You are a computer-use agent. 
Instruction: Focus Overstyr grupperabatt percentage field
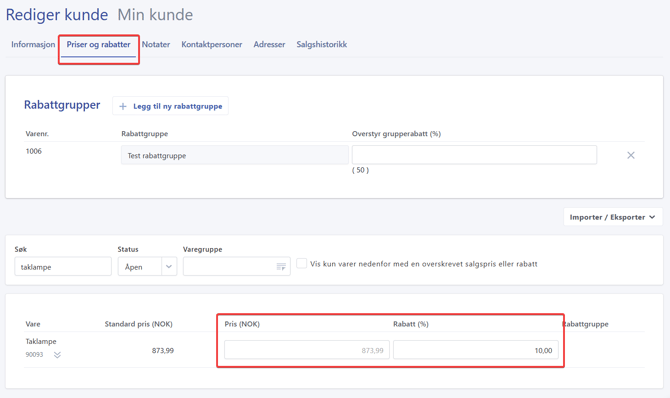(x=474, y=155)
